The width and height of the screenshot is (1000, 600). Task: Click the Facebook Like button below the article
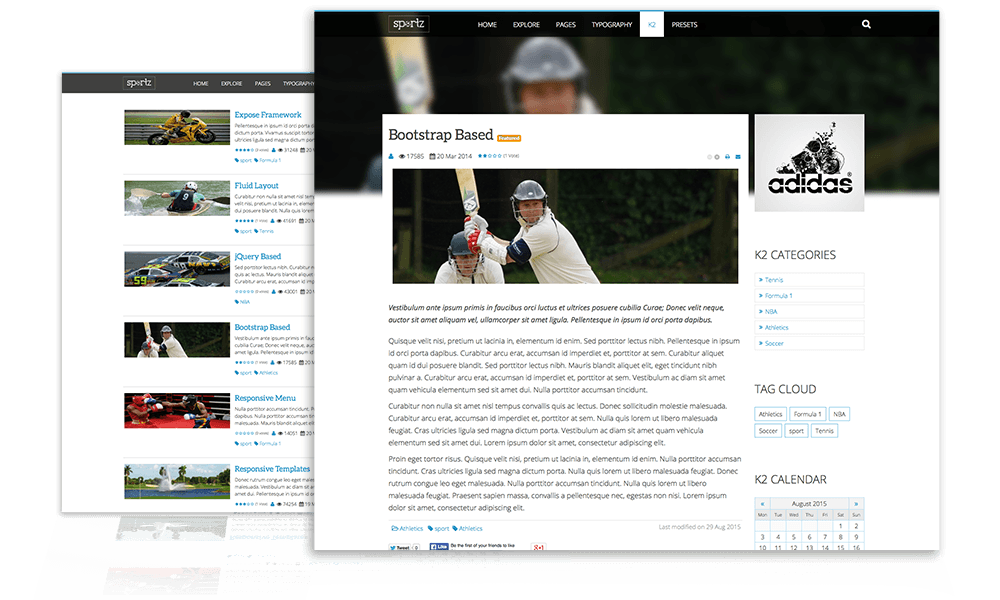coord(439,546)
